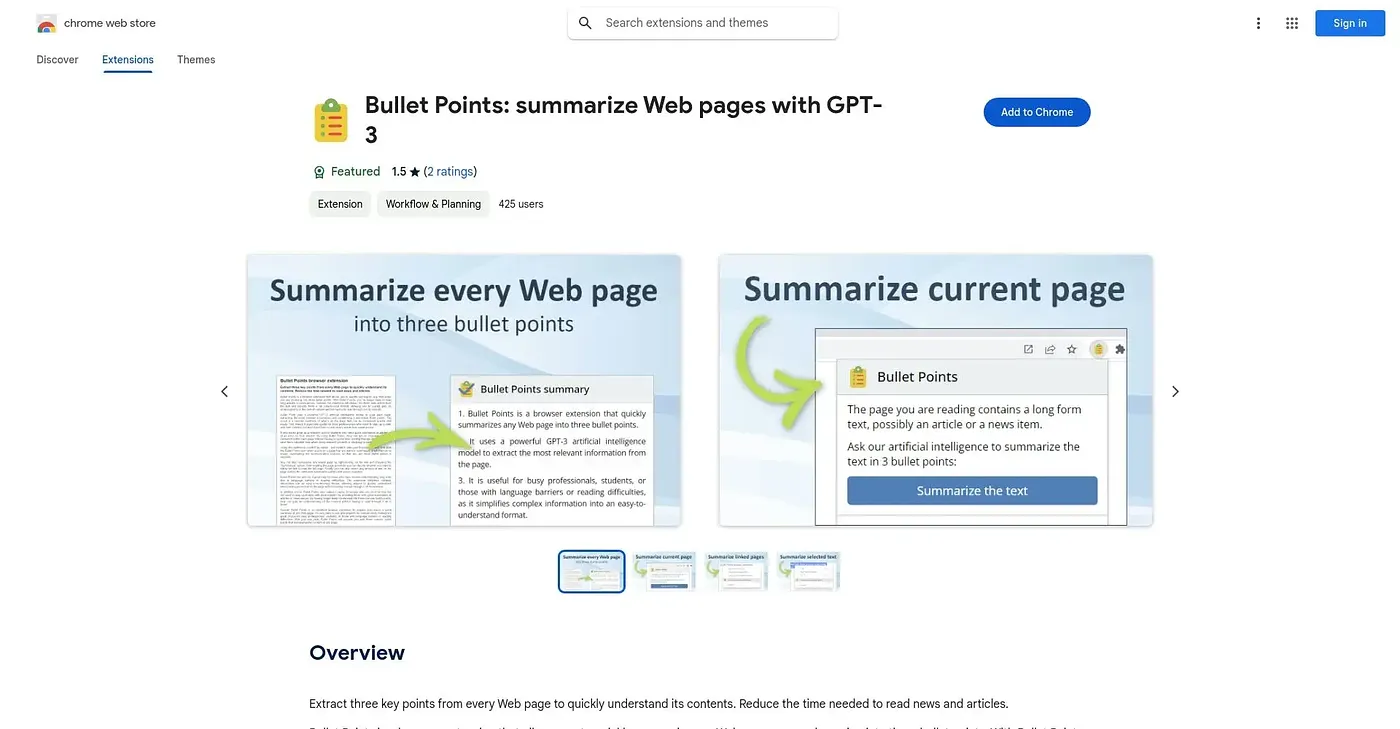1400x729 pixels.
Task: Click the Chrome Web Store rainbow logo
Action: coord(46,23)
